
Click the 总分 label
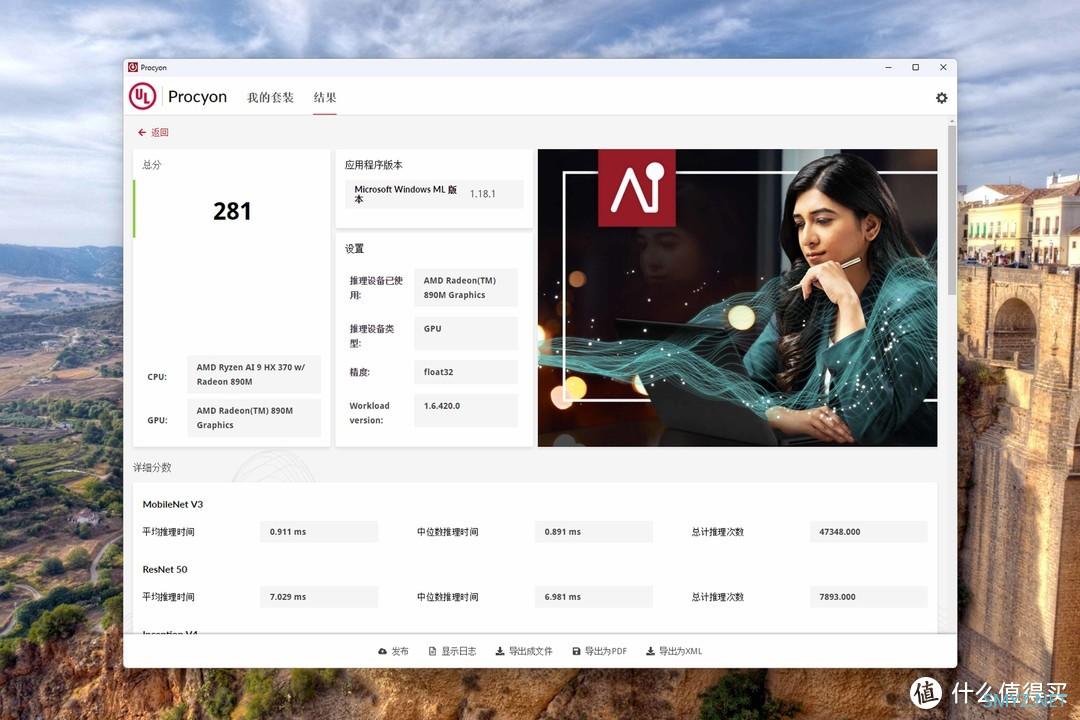(x=152, y=165)
